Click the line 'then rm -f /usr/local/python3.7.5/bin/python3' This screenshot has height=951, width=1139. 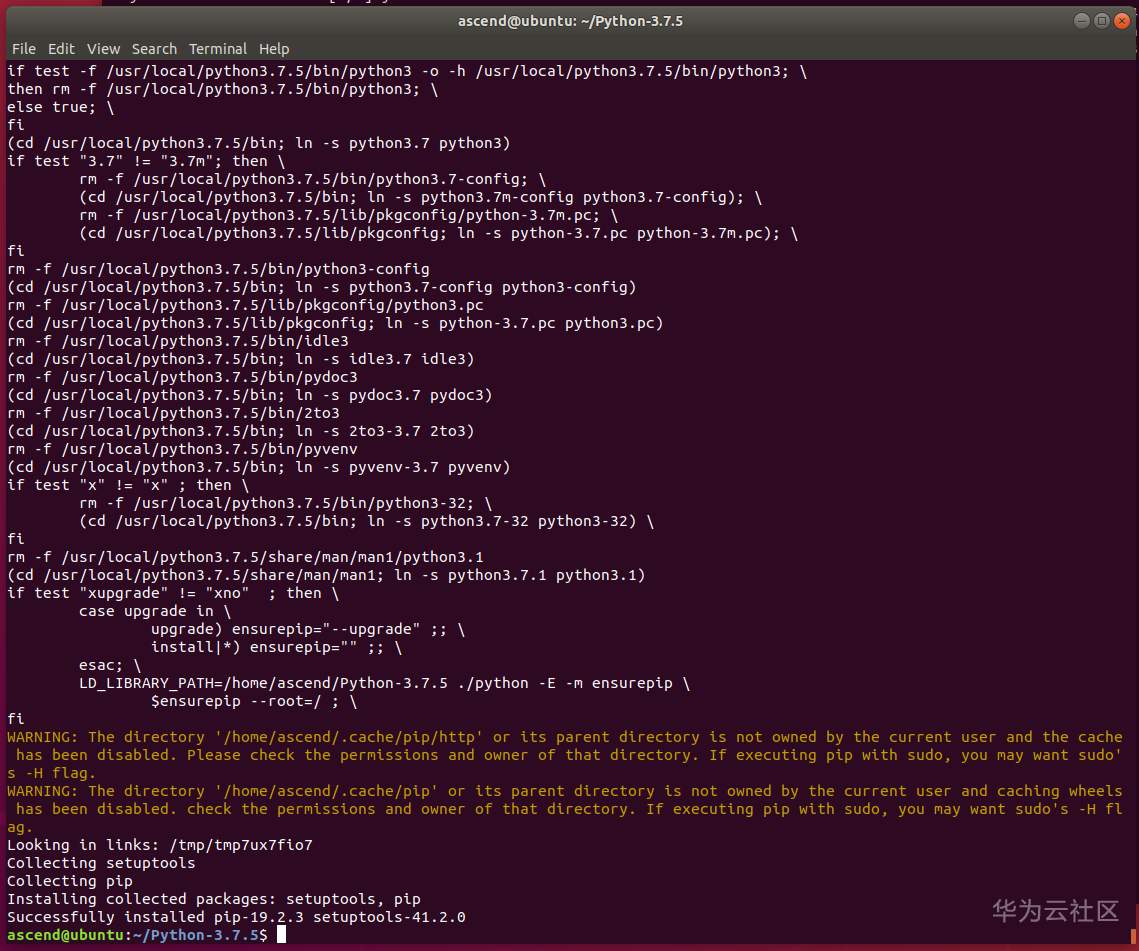(222, 89)
